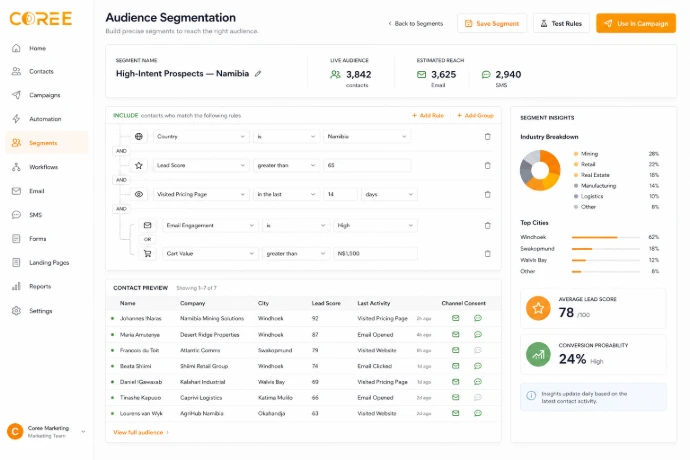The image size is (690, 460).
Task: Click the Lead Score value field 65
Action: point(367,166)
